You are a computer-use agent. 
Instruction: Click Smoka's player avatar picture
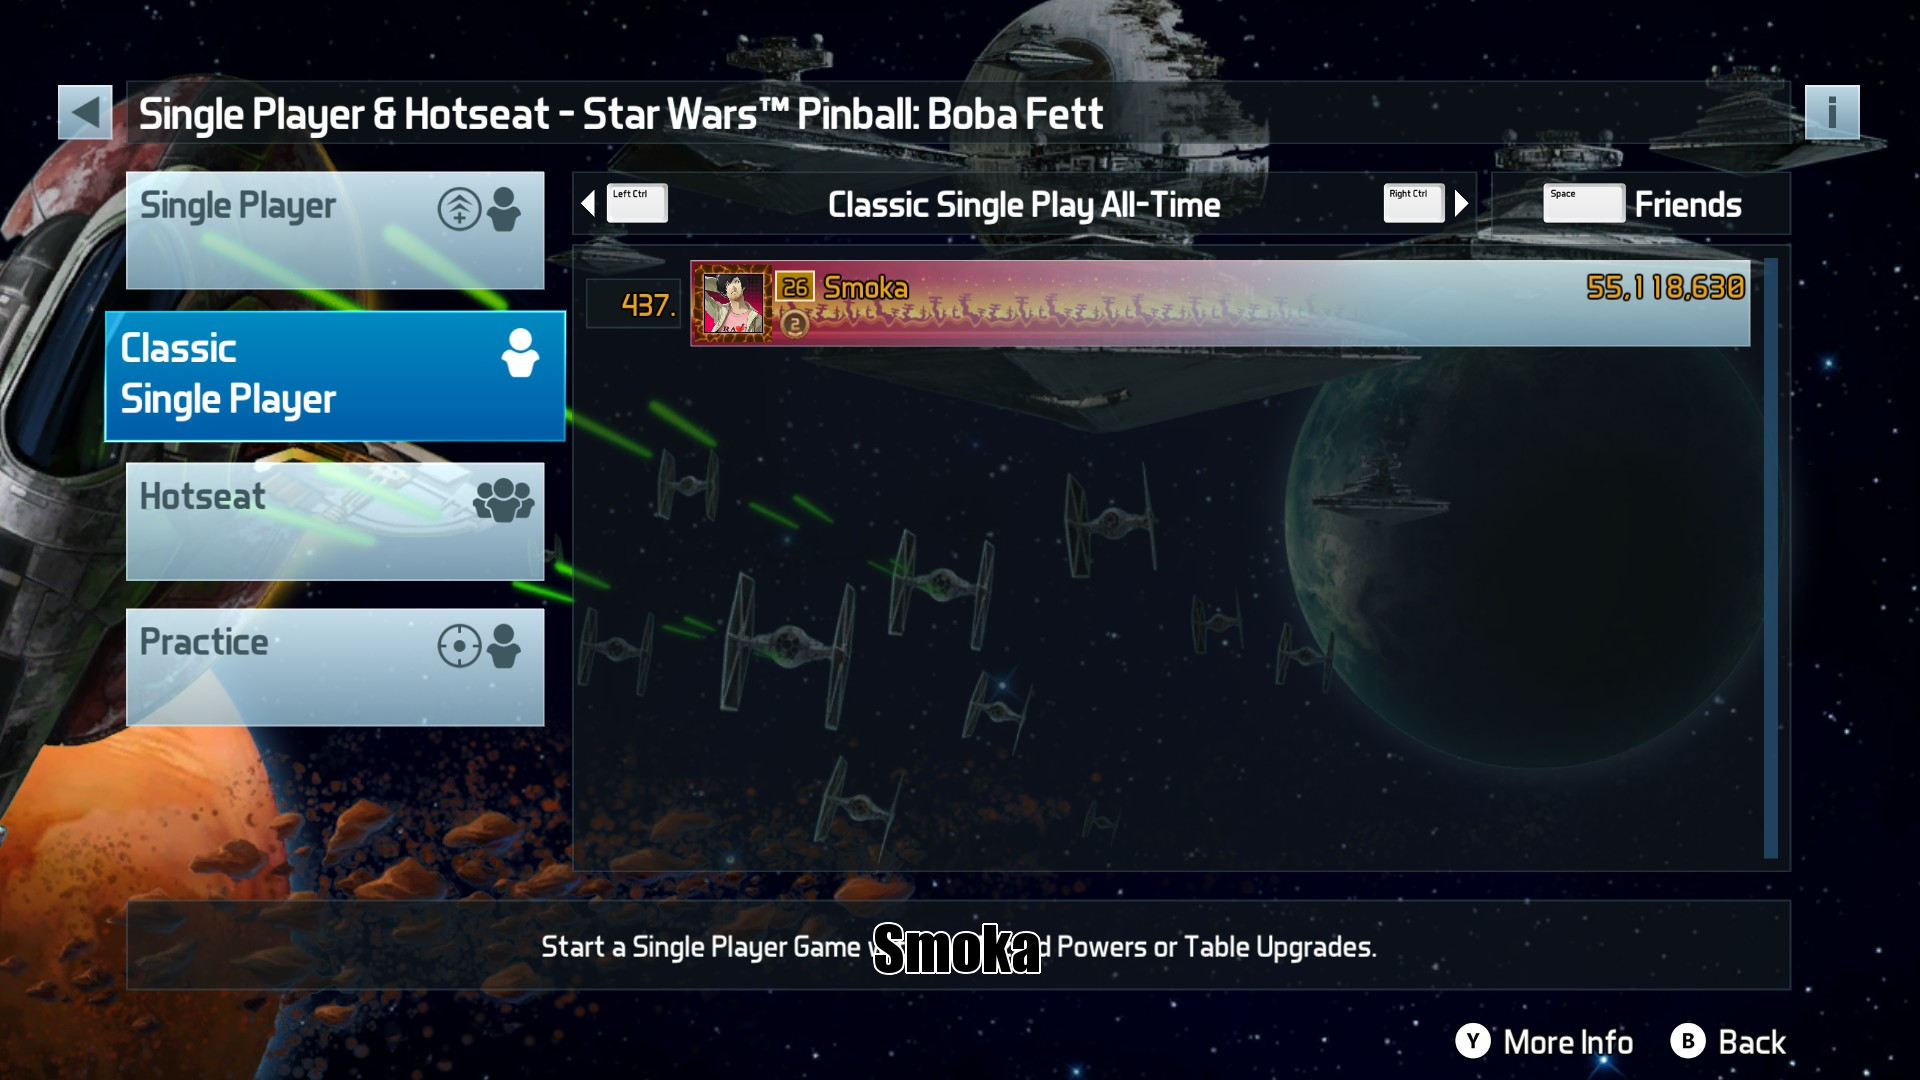pyautogui.click(x=732, y=303)
